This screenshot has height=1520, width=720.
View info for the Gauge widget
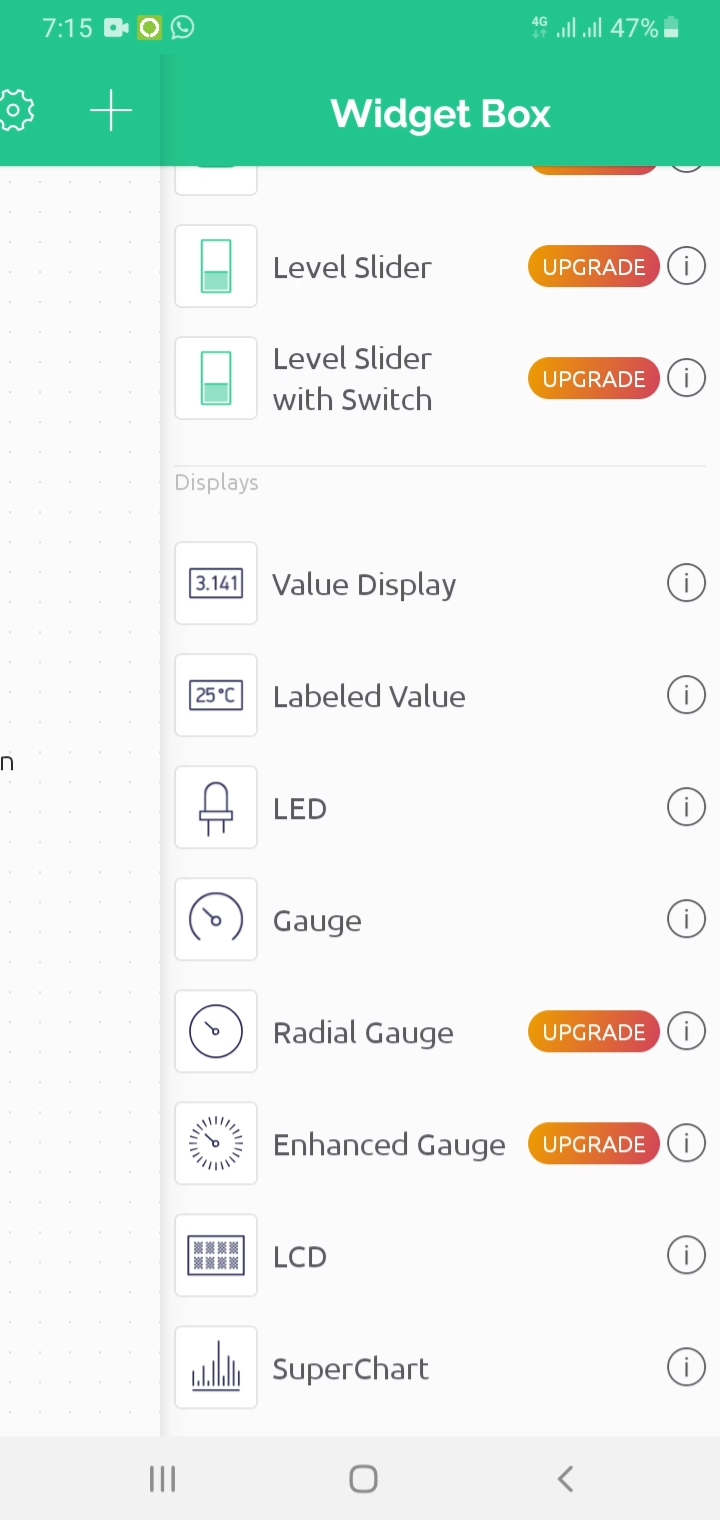(686, 919)
